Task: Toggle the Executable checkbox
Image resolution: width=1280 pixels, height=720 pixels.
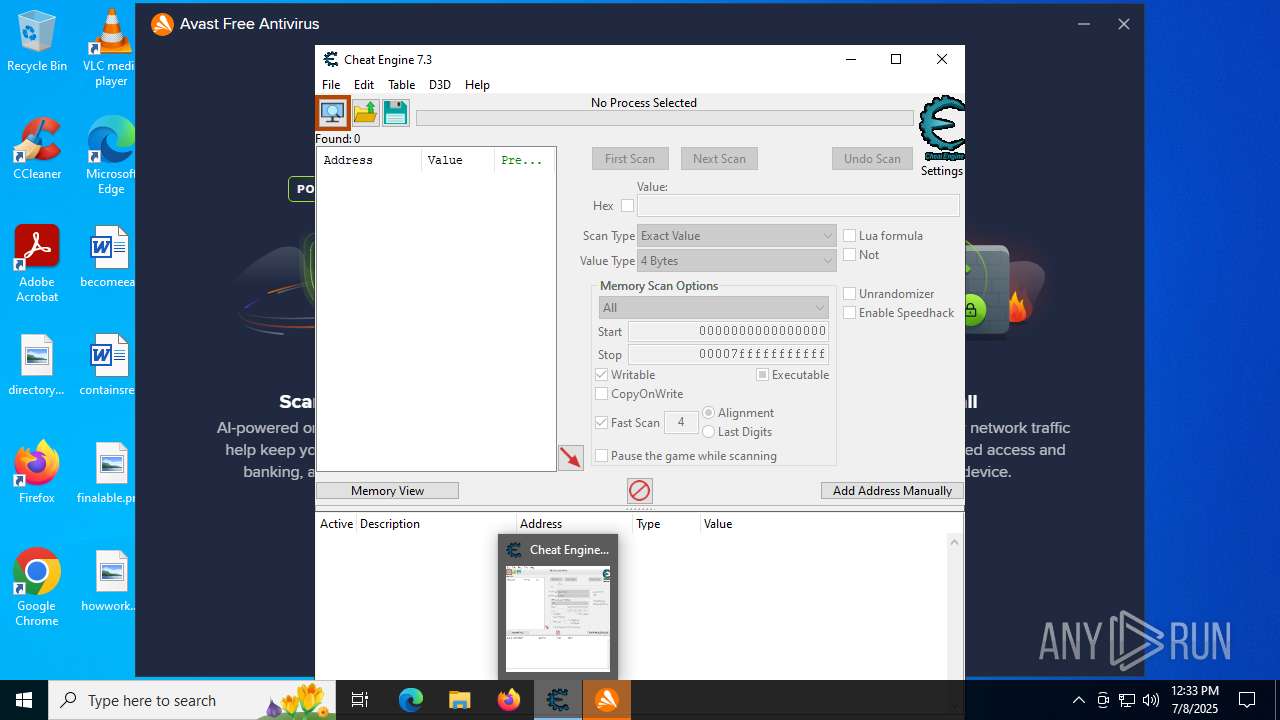Action: [762, 375]
